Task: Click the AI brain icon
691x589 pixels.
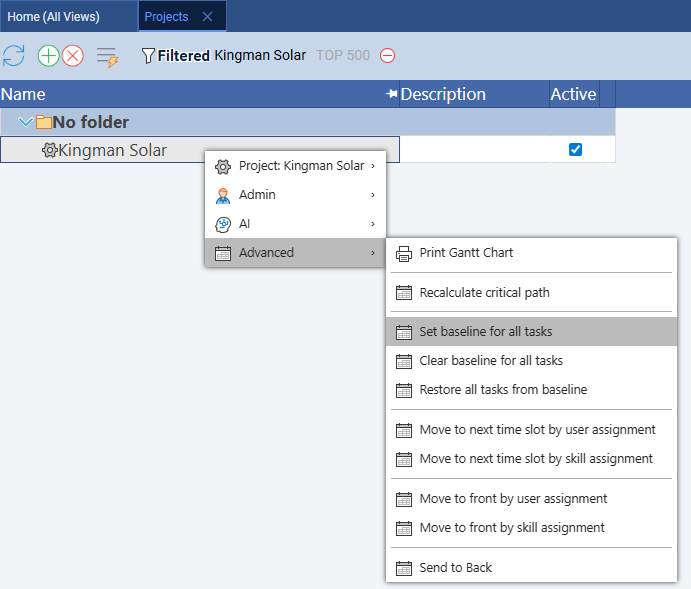Action: [x=223, y=225]
